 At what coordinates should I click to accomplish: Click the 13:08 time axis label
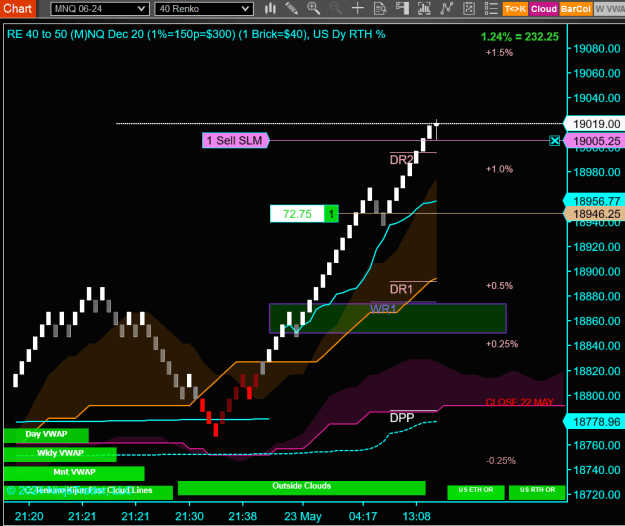click(416, 516)
